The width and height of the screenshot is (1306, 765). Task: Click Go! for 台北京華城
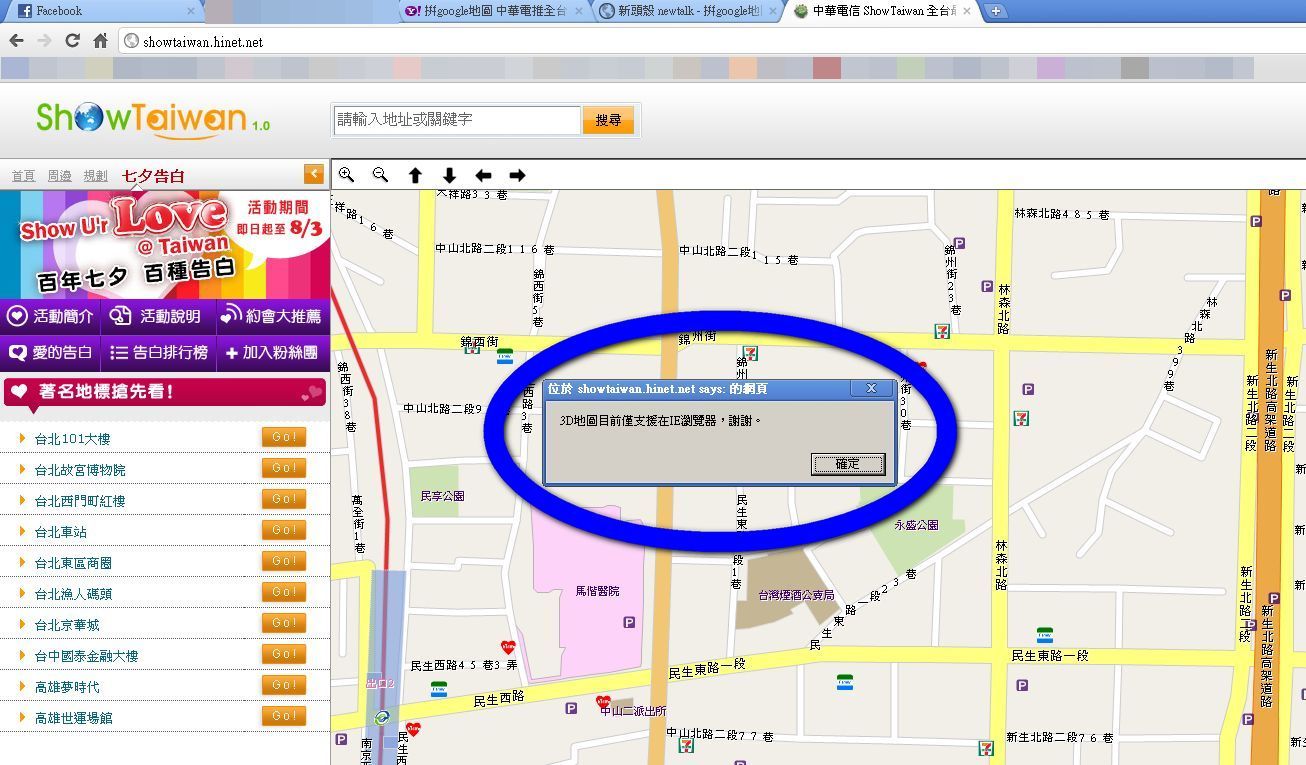(x=284, y=623)
